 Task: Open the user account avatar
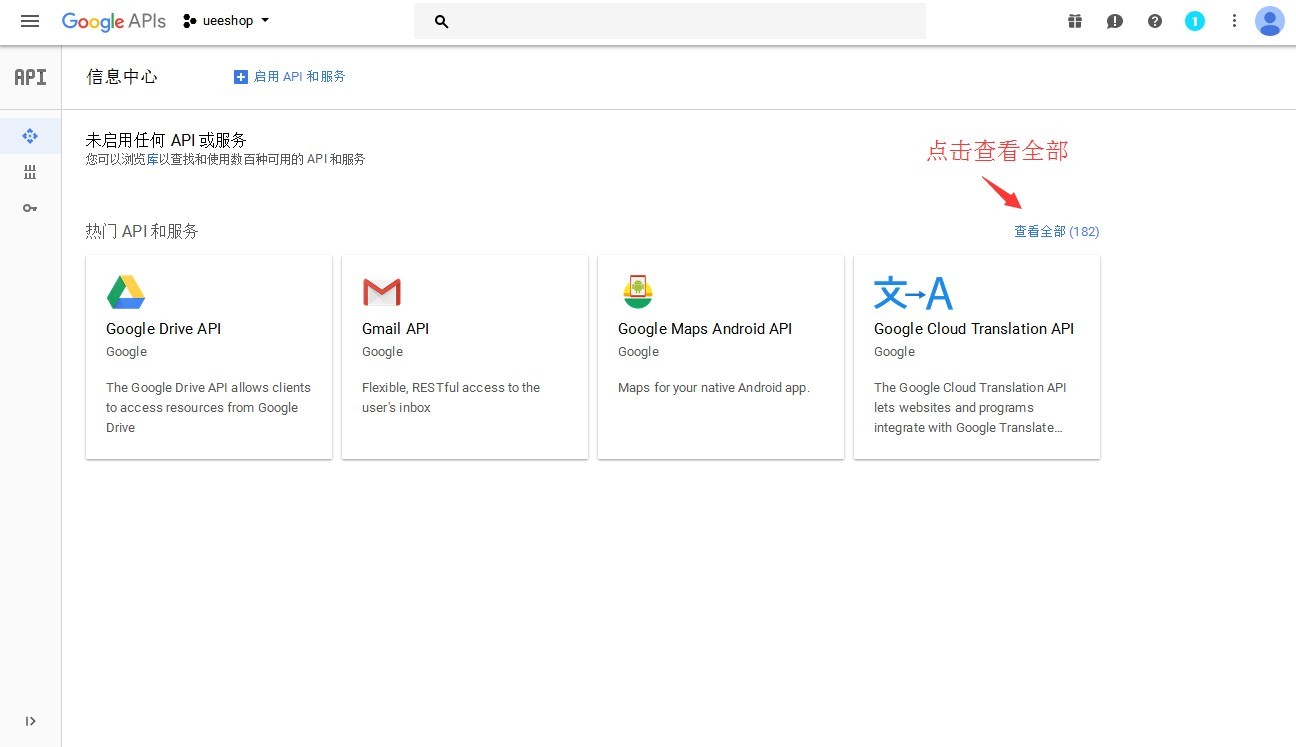click(x=1270, y=21)
